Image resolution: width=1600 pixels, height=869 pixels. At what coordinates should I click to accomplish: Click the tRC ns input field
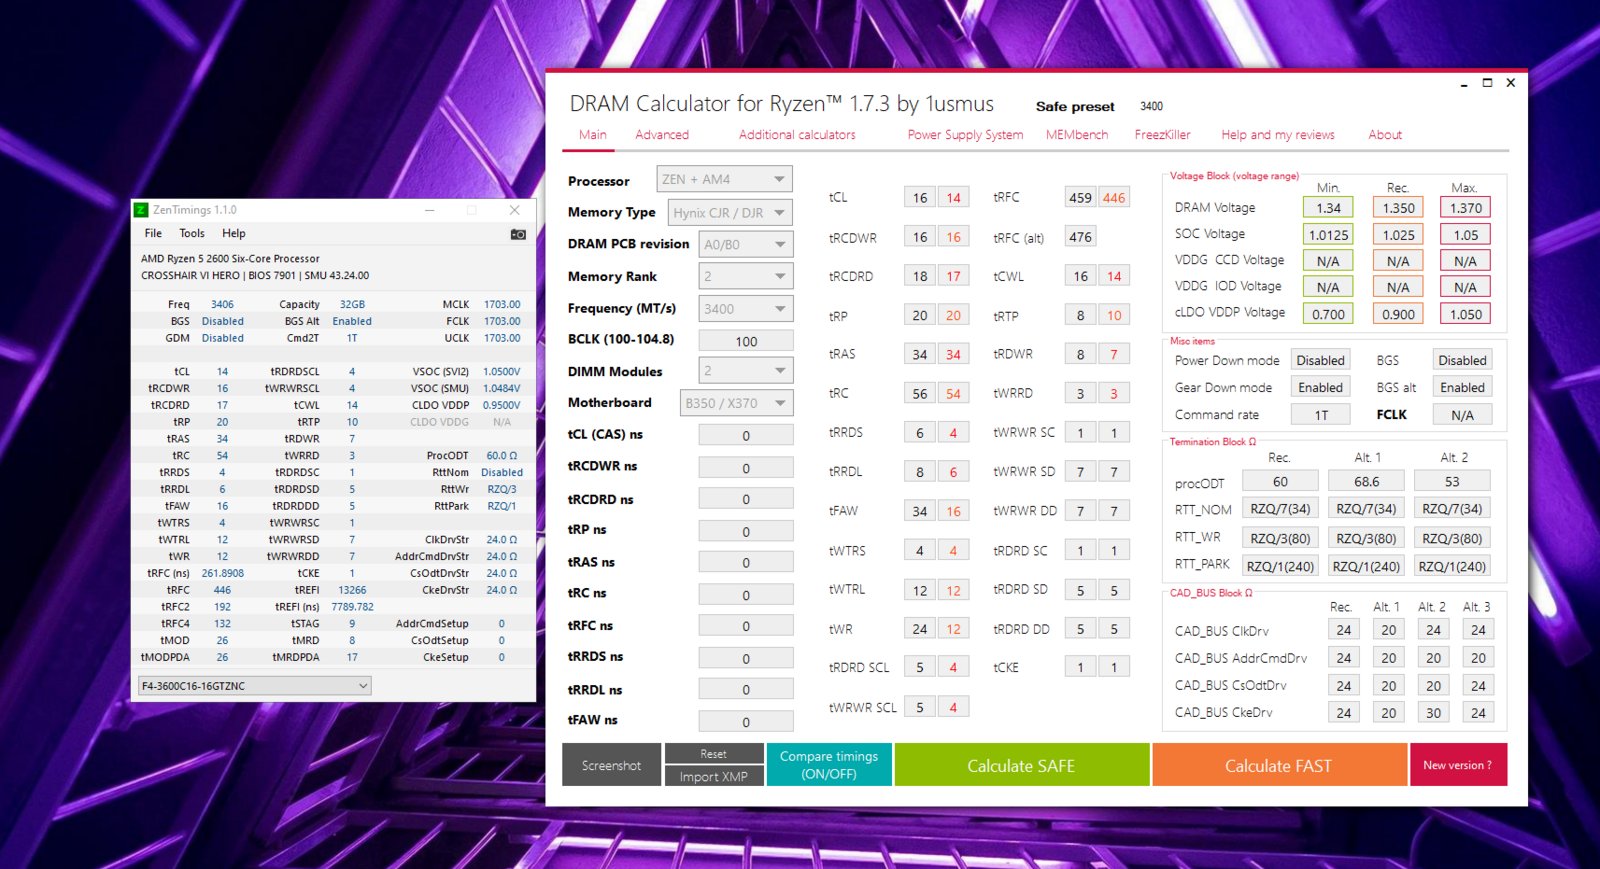746,595
